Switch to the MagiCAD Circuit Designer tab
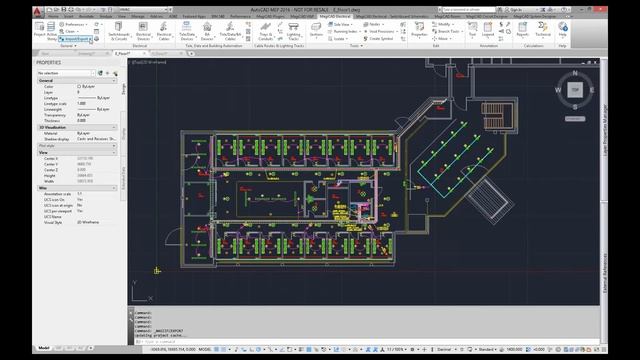The image size is (640, 360). coord(487,16)
